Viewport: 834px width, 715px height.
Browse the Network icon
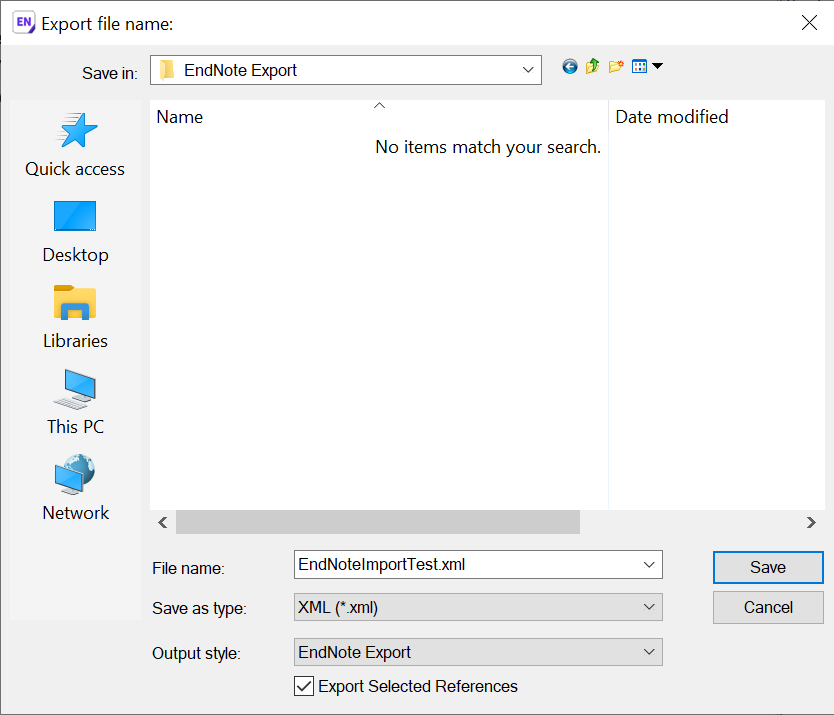(75, 487)
